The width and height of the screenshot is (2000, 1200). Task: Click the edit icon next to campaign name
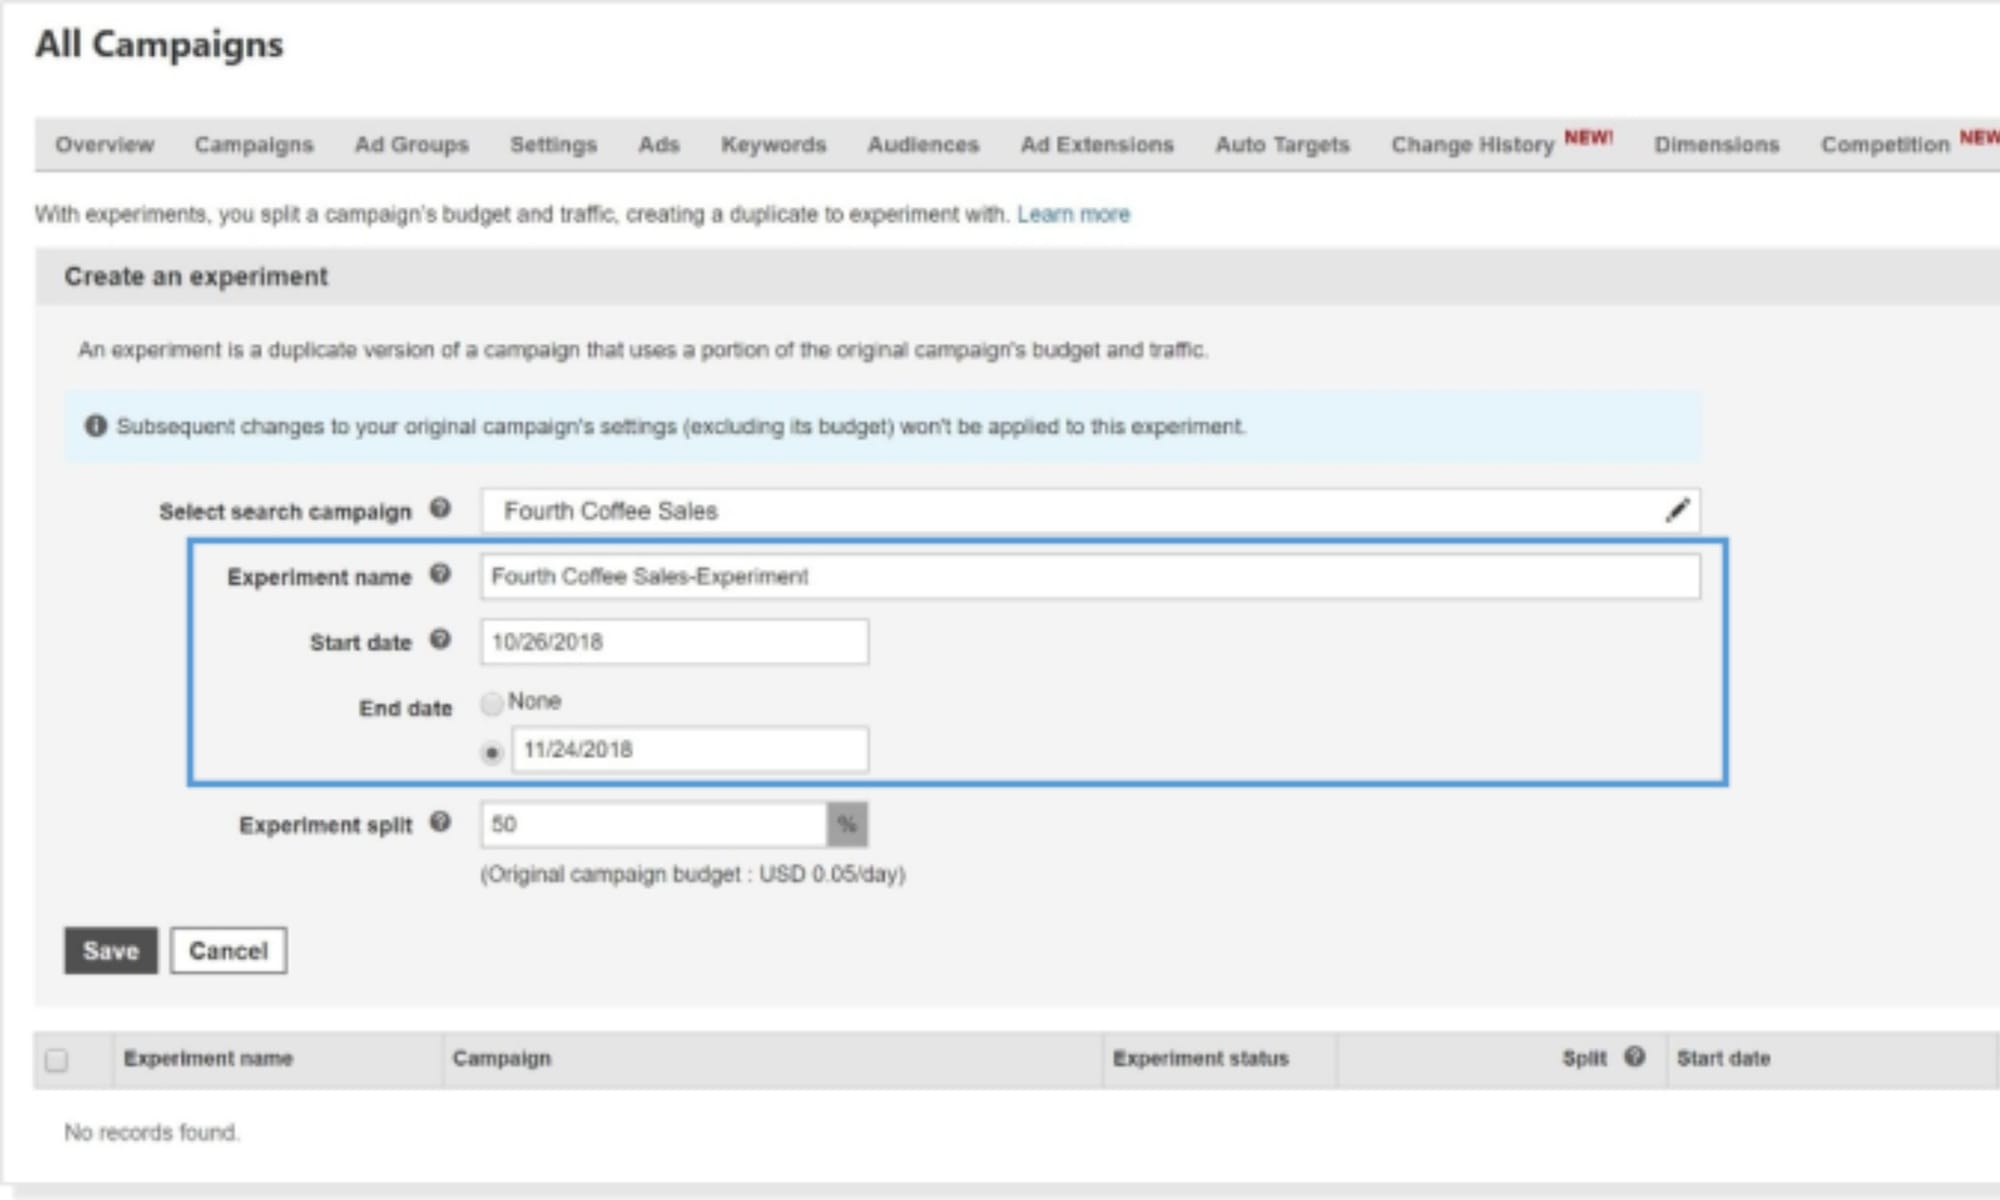point(1679,510)
